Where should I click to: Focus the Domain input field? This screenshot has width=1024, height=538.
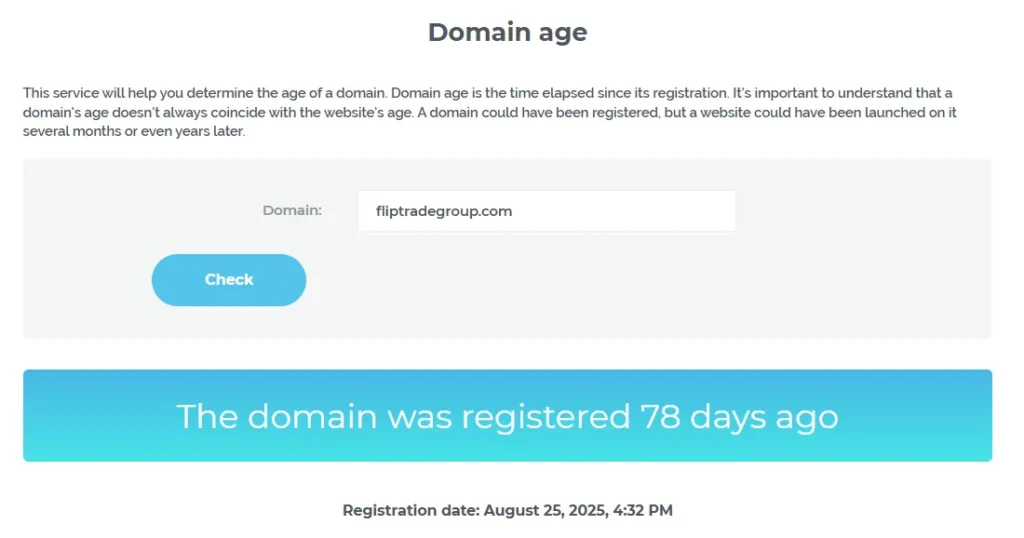546,211
